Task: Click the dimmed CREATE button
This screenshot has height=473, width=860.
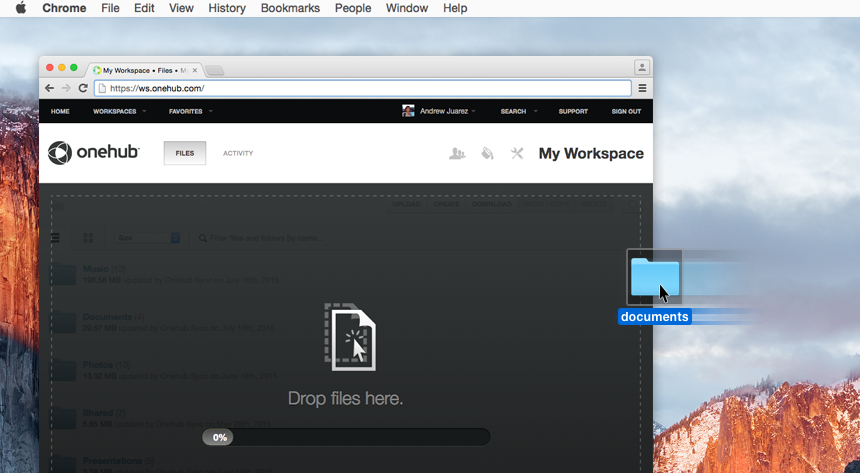Action: coord(446,204)
